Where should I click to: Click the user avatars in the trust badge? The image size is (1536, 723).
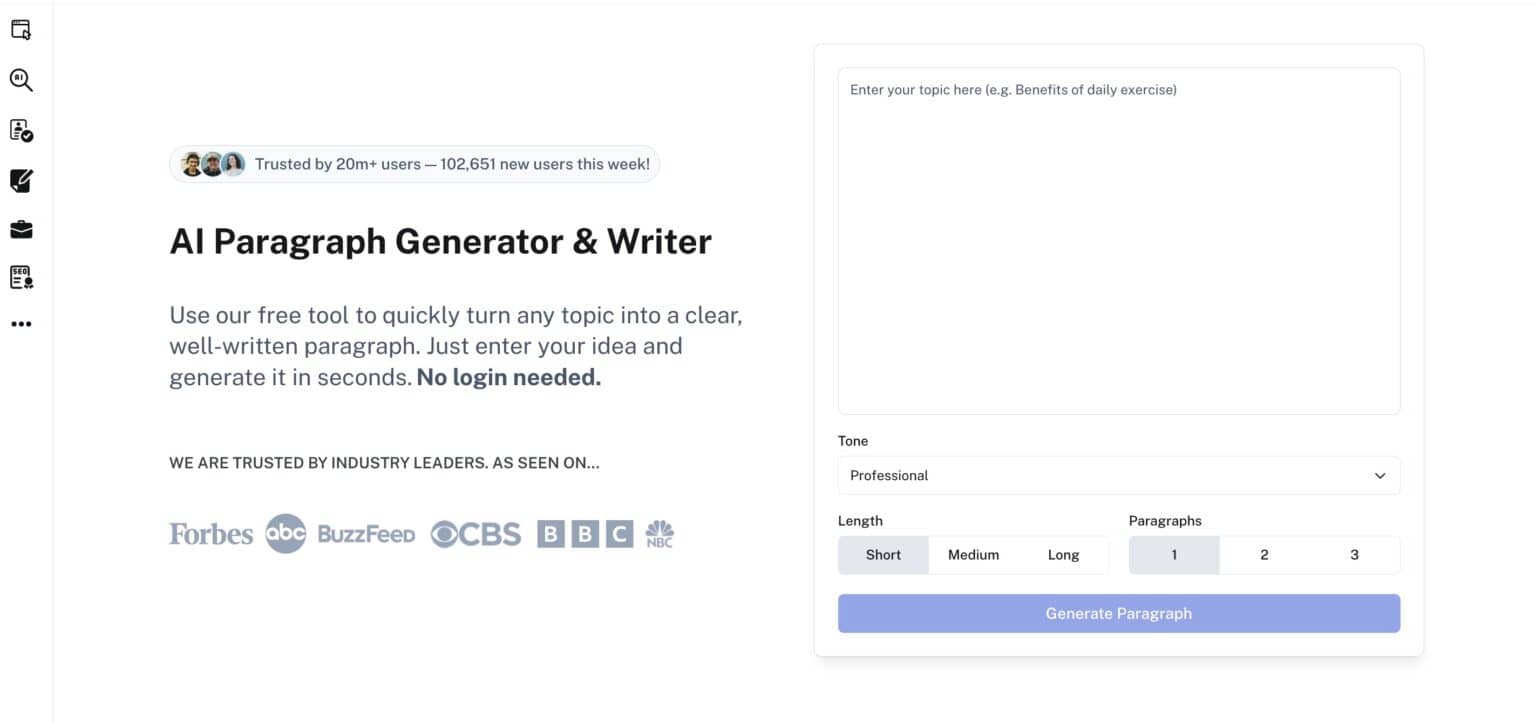coord(211,163)
